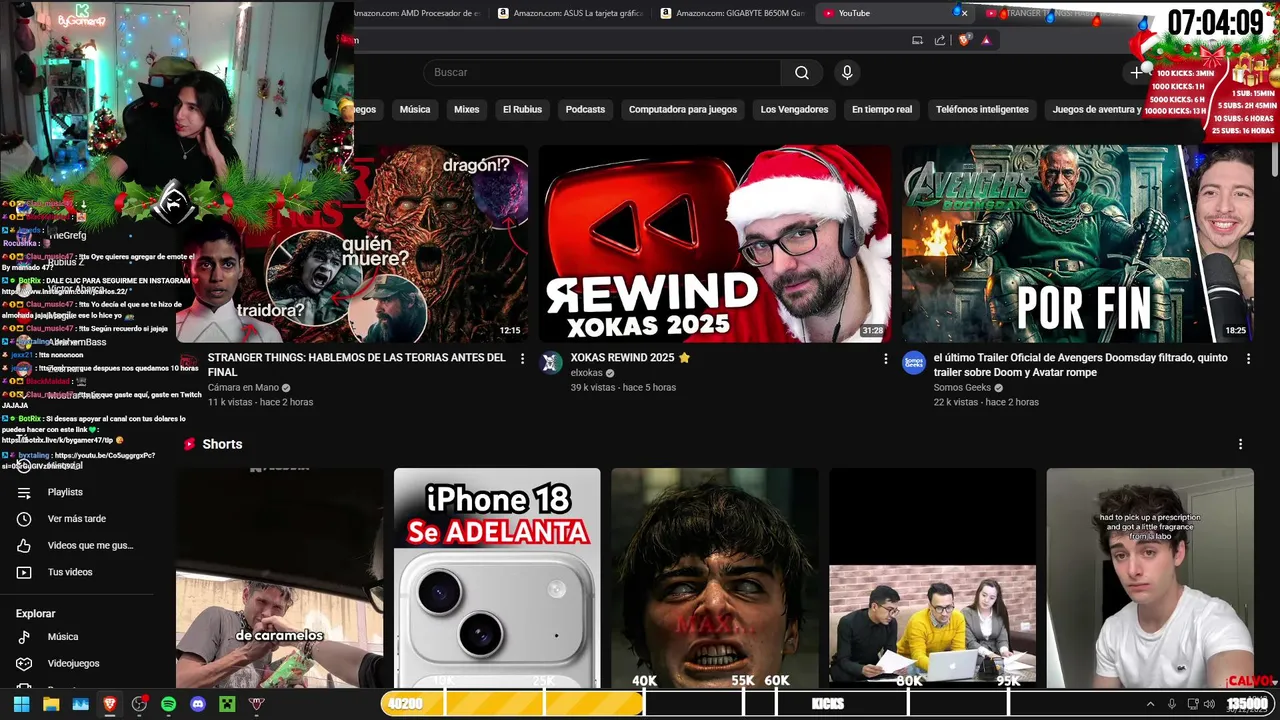Open Spotify from the taskbar
The width and height of the screenshot is (1280, 720).
coord(168,704)
